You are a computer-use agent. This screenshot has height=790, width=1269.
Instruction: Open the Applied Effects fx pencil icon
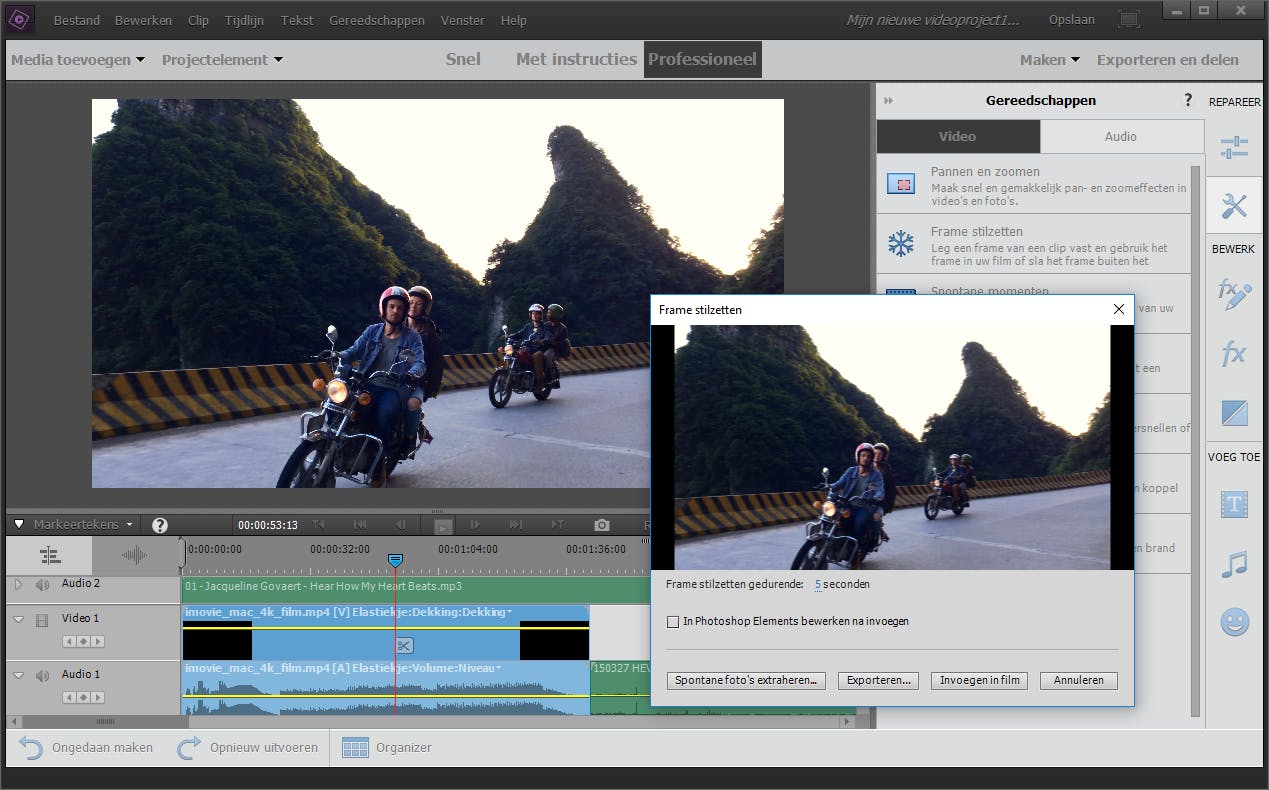(x=1234, y=294)
